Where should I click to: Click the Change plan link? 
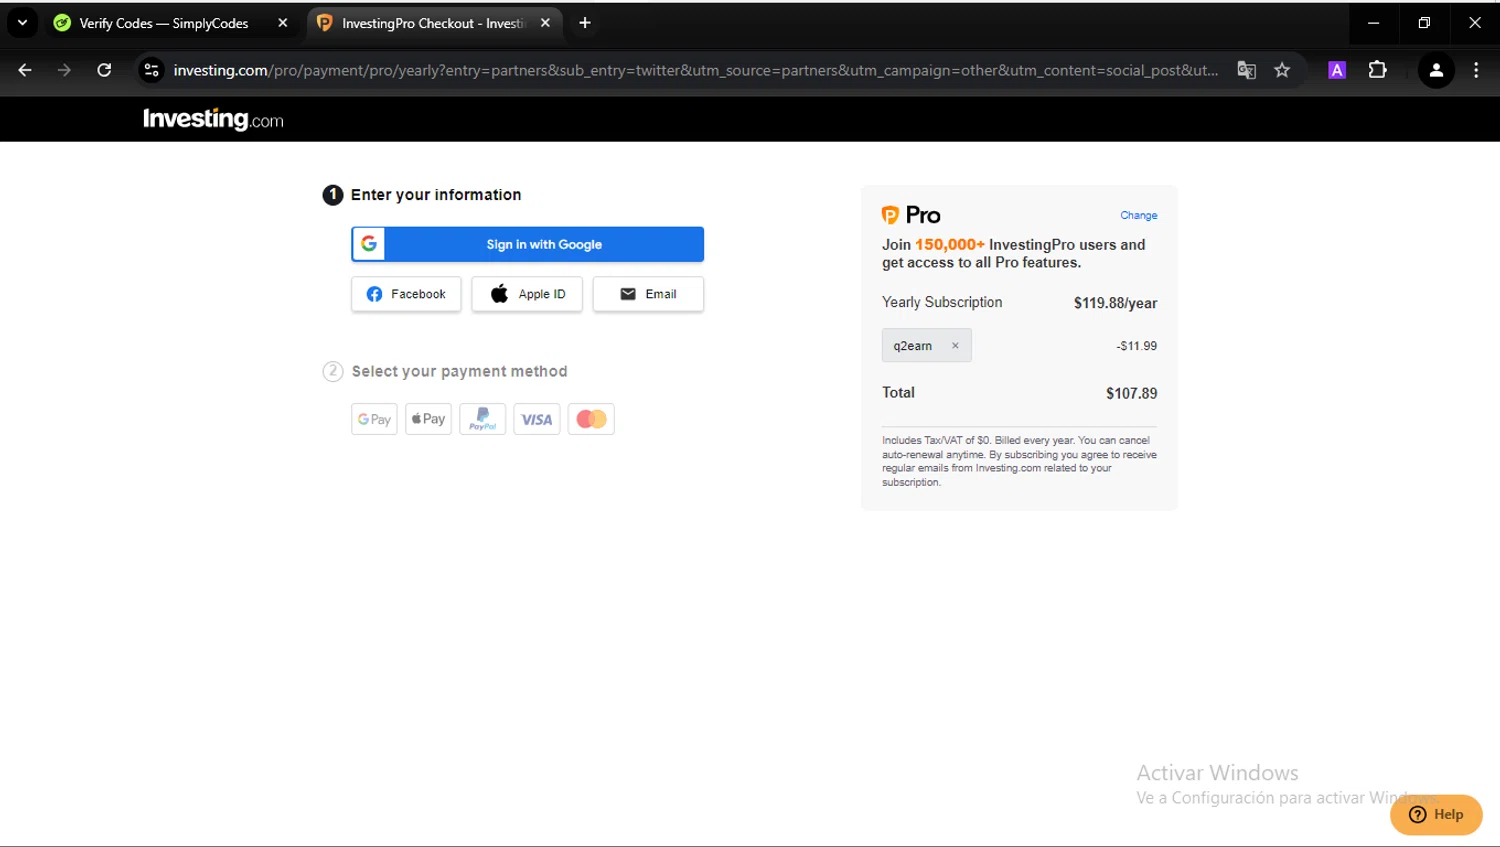tap(1138, 215)
